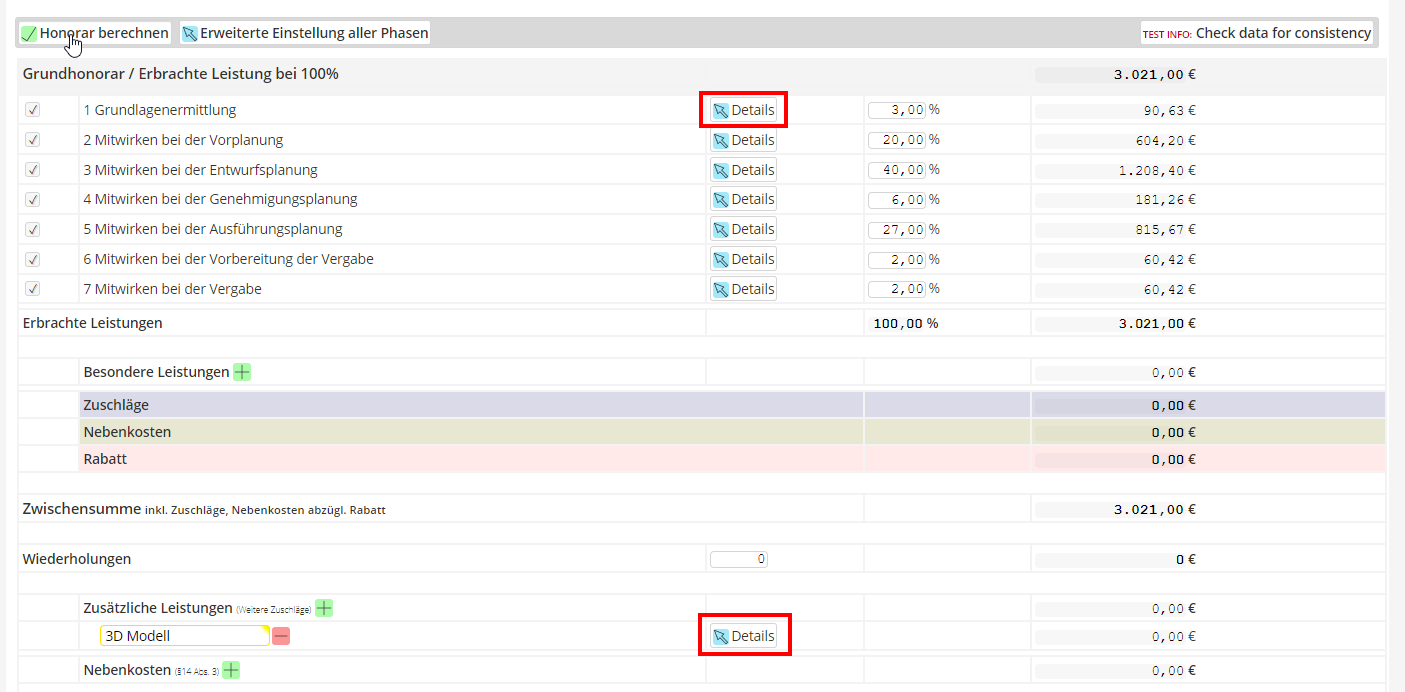Click the green checkmark icon of Honorar berechnen

(x=29, y=34)
